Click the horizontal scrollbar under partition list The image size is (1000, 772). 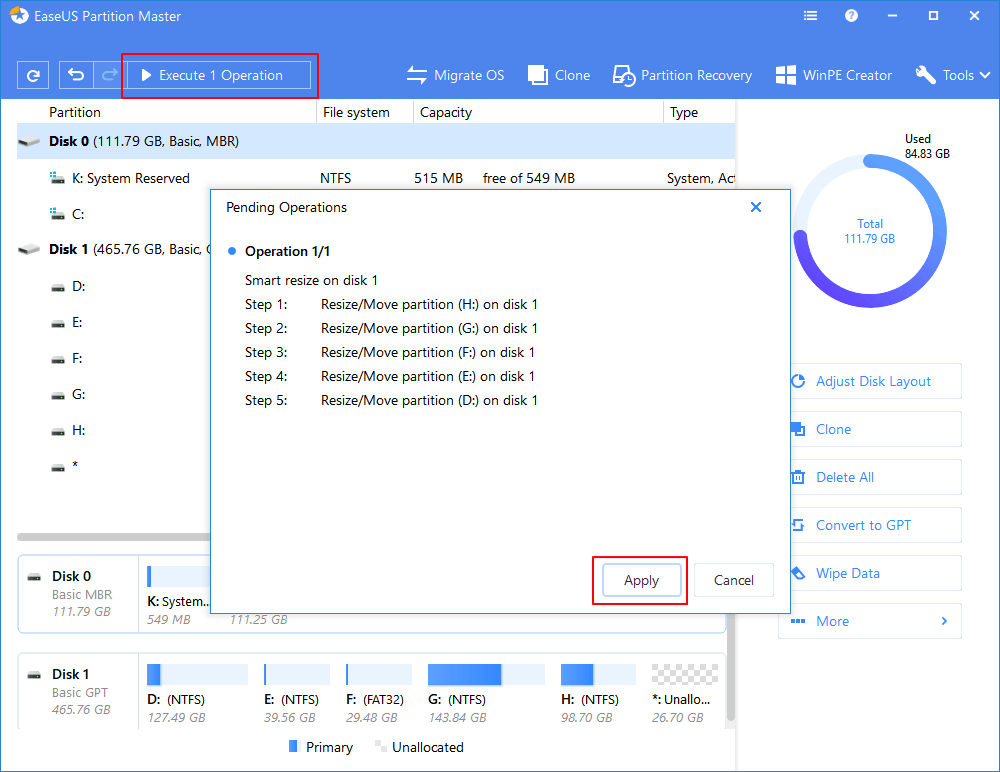click(x=114, y=537)
